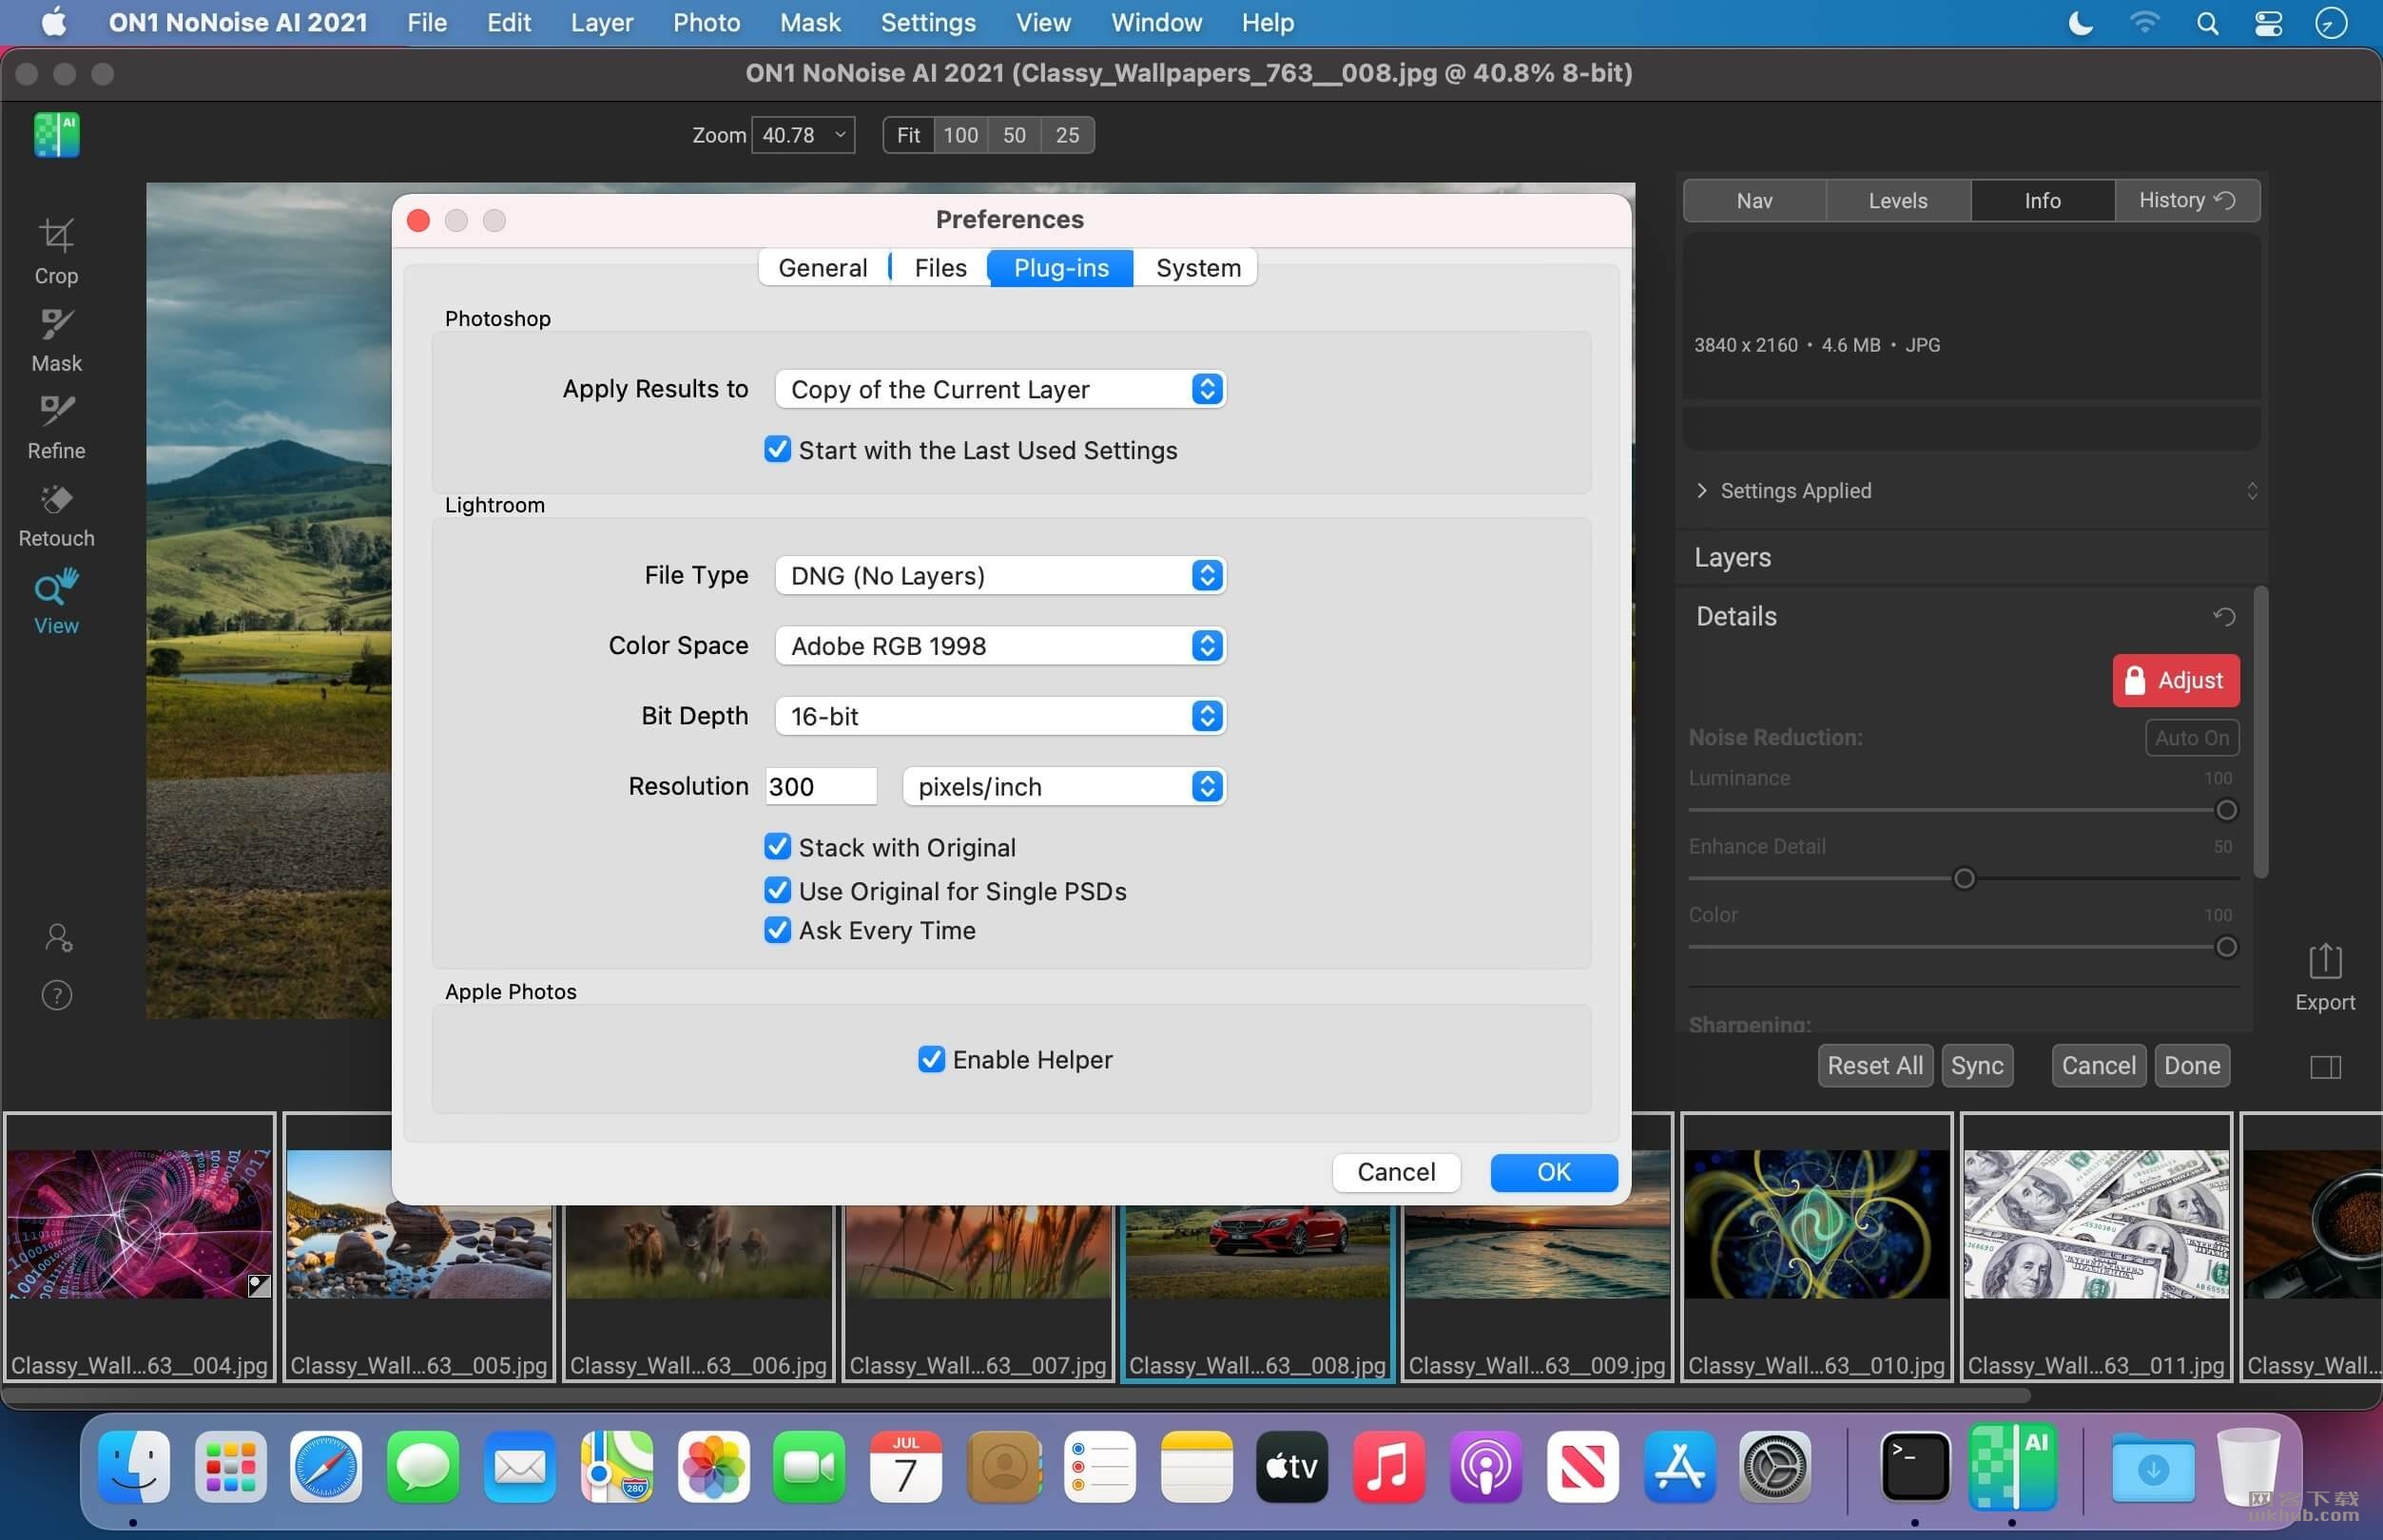Image resolution: width=2383 pixels, height=1540 pixels.
Task: Open Photos app from the dock
Action: pos(713,1466)
